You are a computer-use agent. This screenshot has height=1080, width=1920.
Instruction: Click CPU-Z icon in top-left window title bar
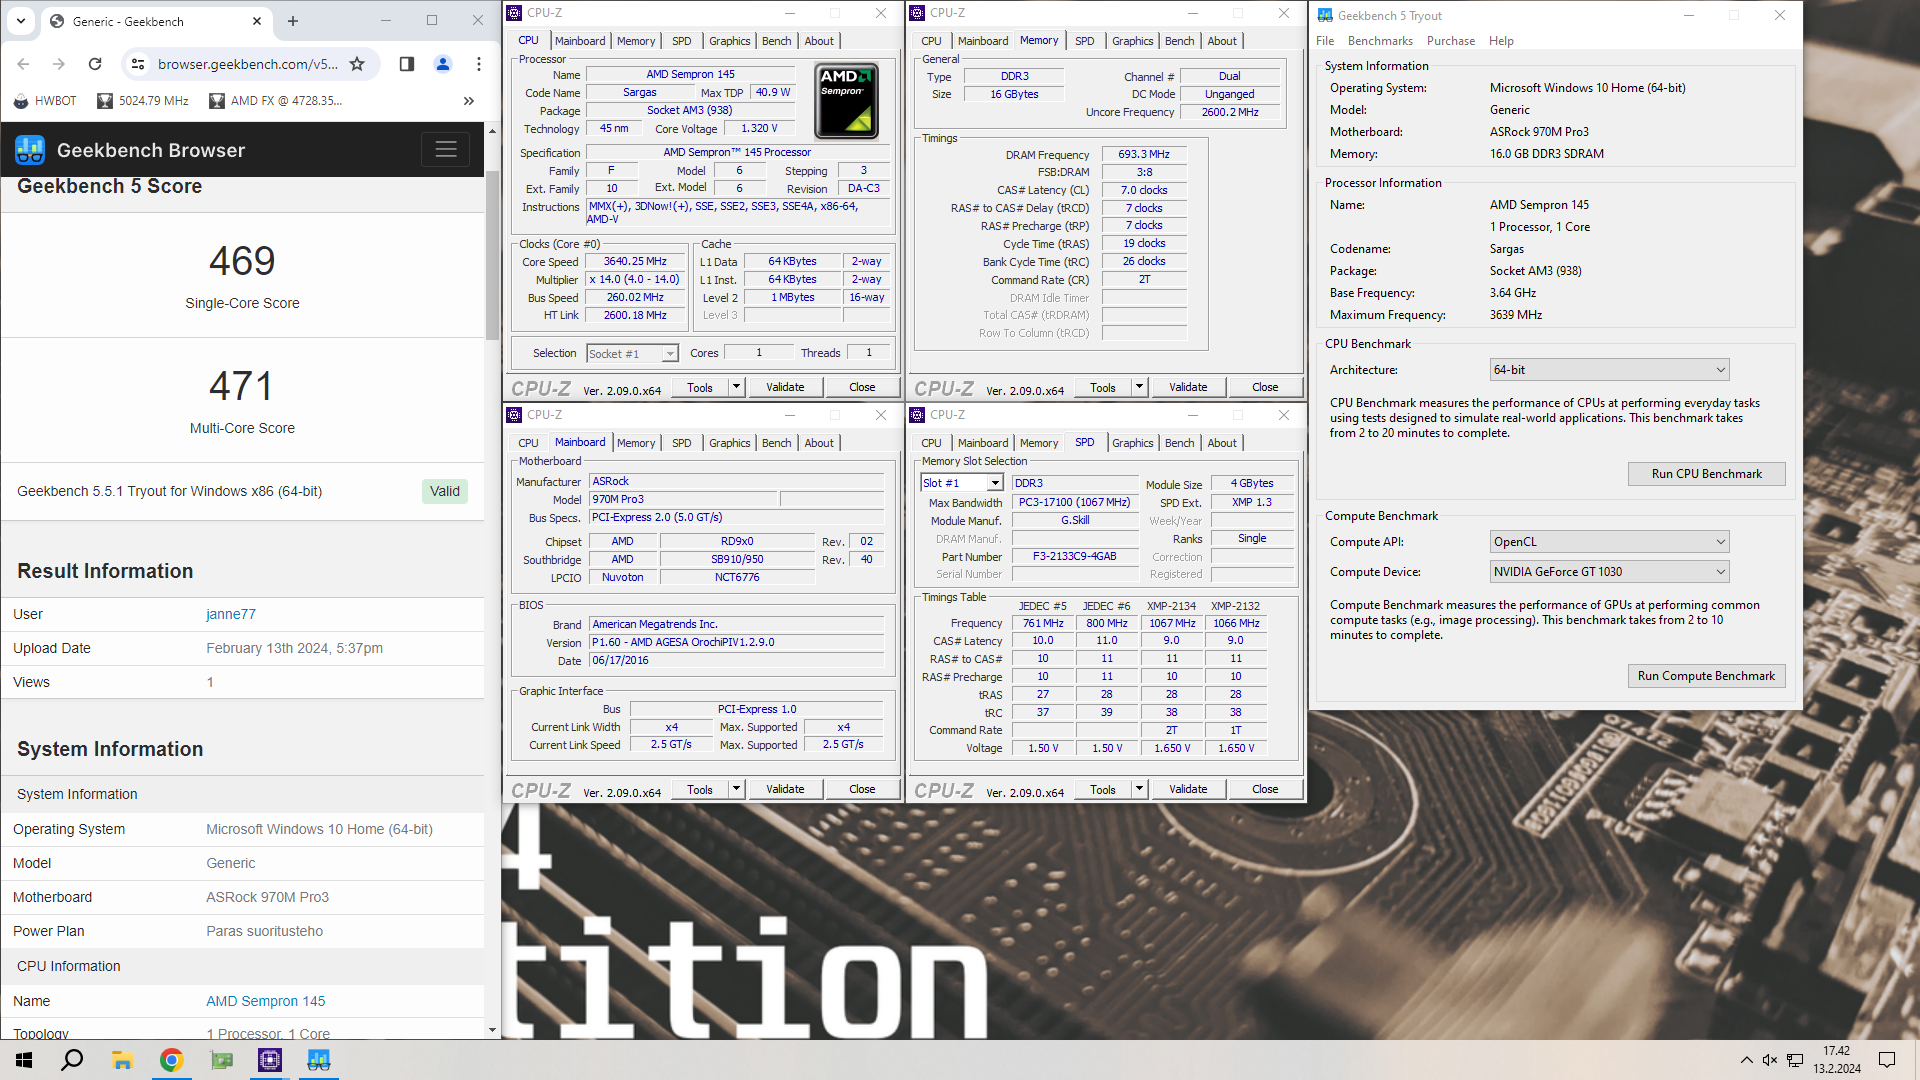pyautogui.click(x=514, y=13)
